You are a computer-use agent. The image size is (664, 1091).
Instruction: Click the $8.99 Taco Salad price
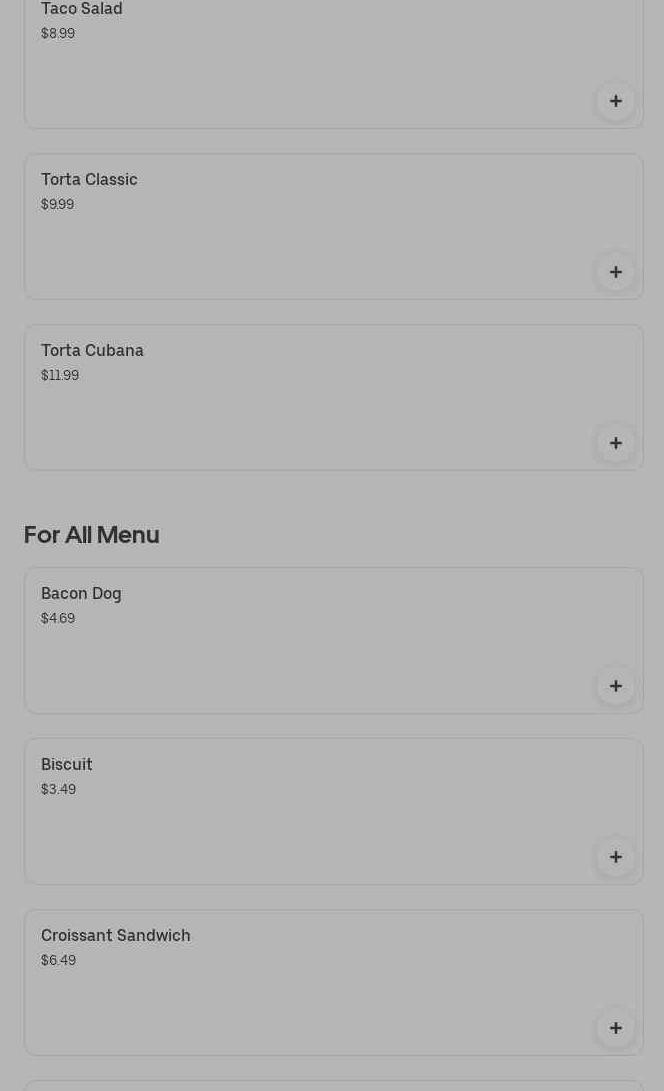coord(58,34)
